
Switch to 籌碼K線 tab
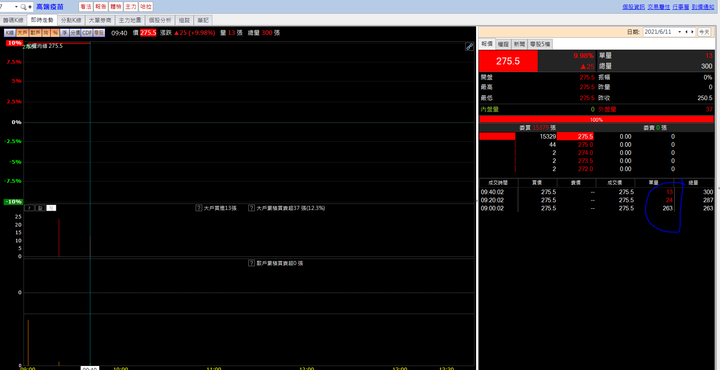pos(13,20)
